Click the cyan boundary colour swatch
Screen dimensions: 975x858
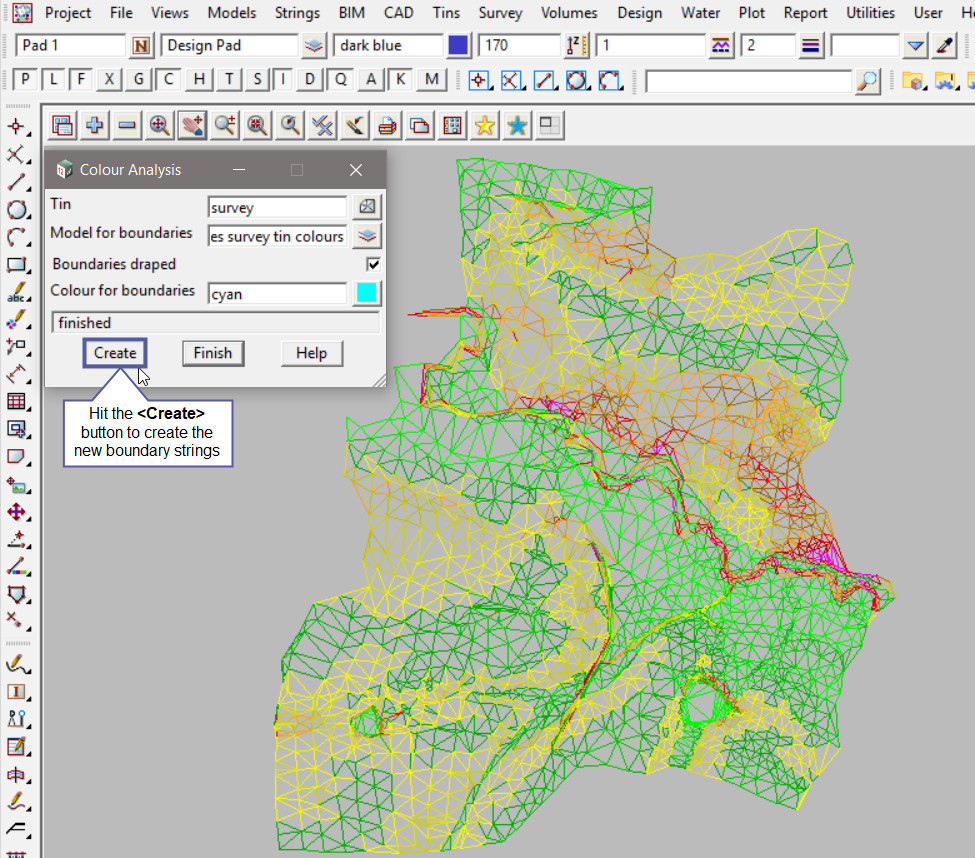[x=367, y=293]
